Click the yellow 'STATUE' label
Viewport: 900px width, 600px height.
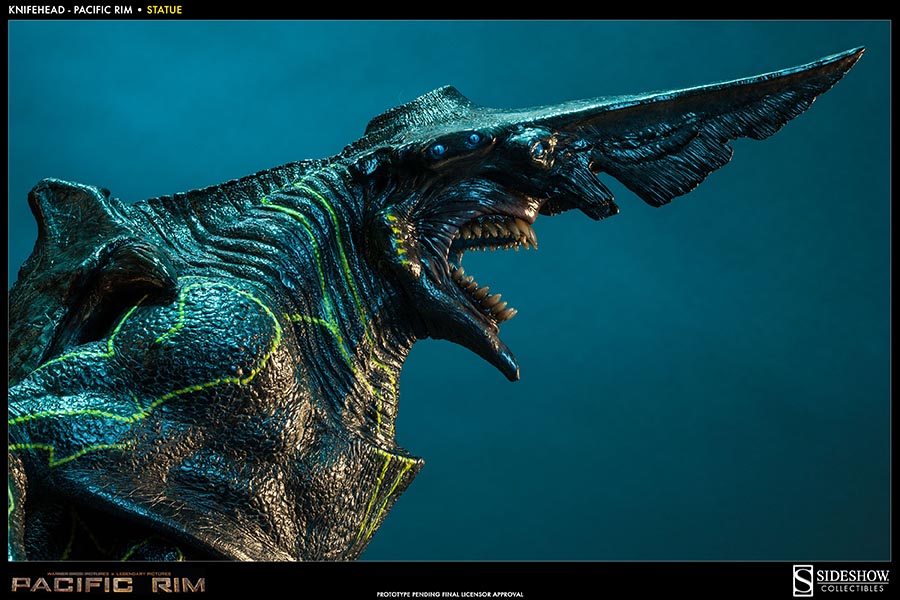point(164,10)
